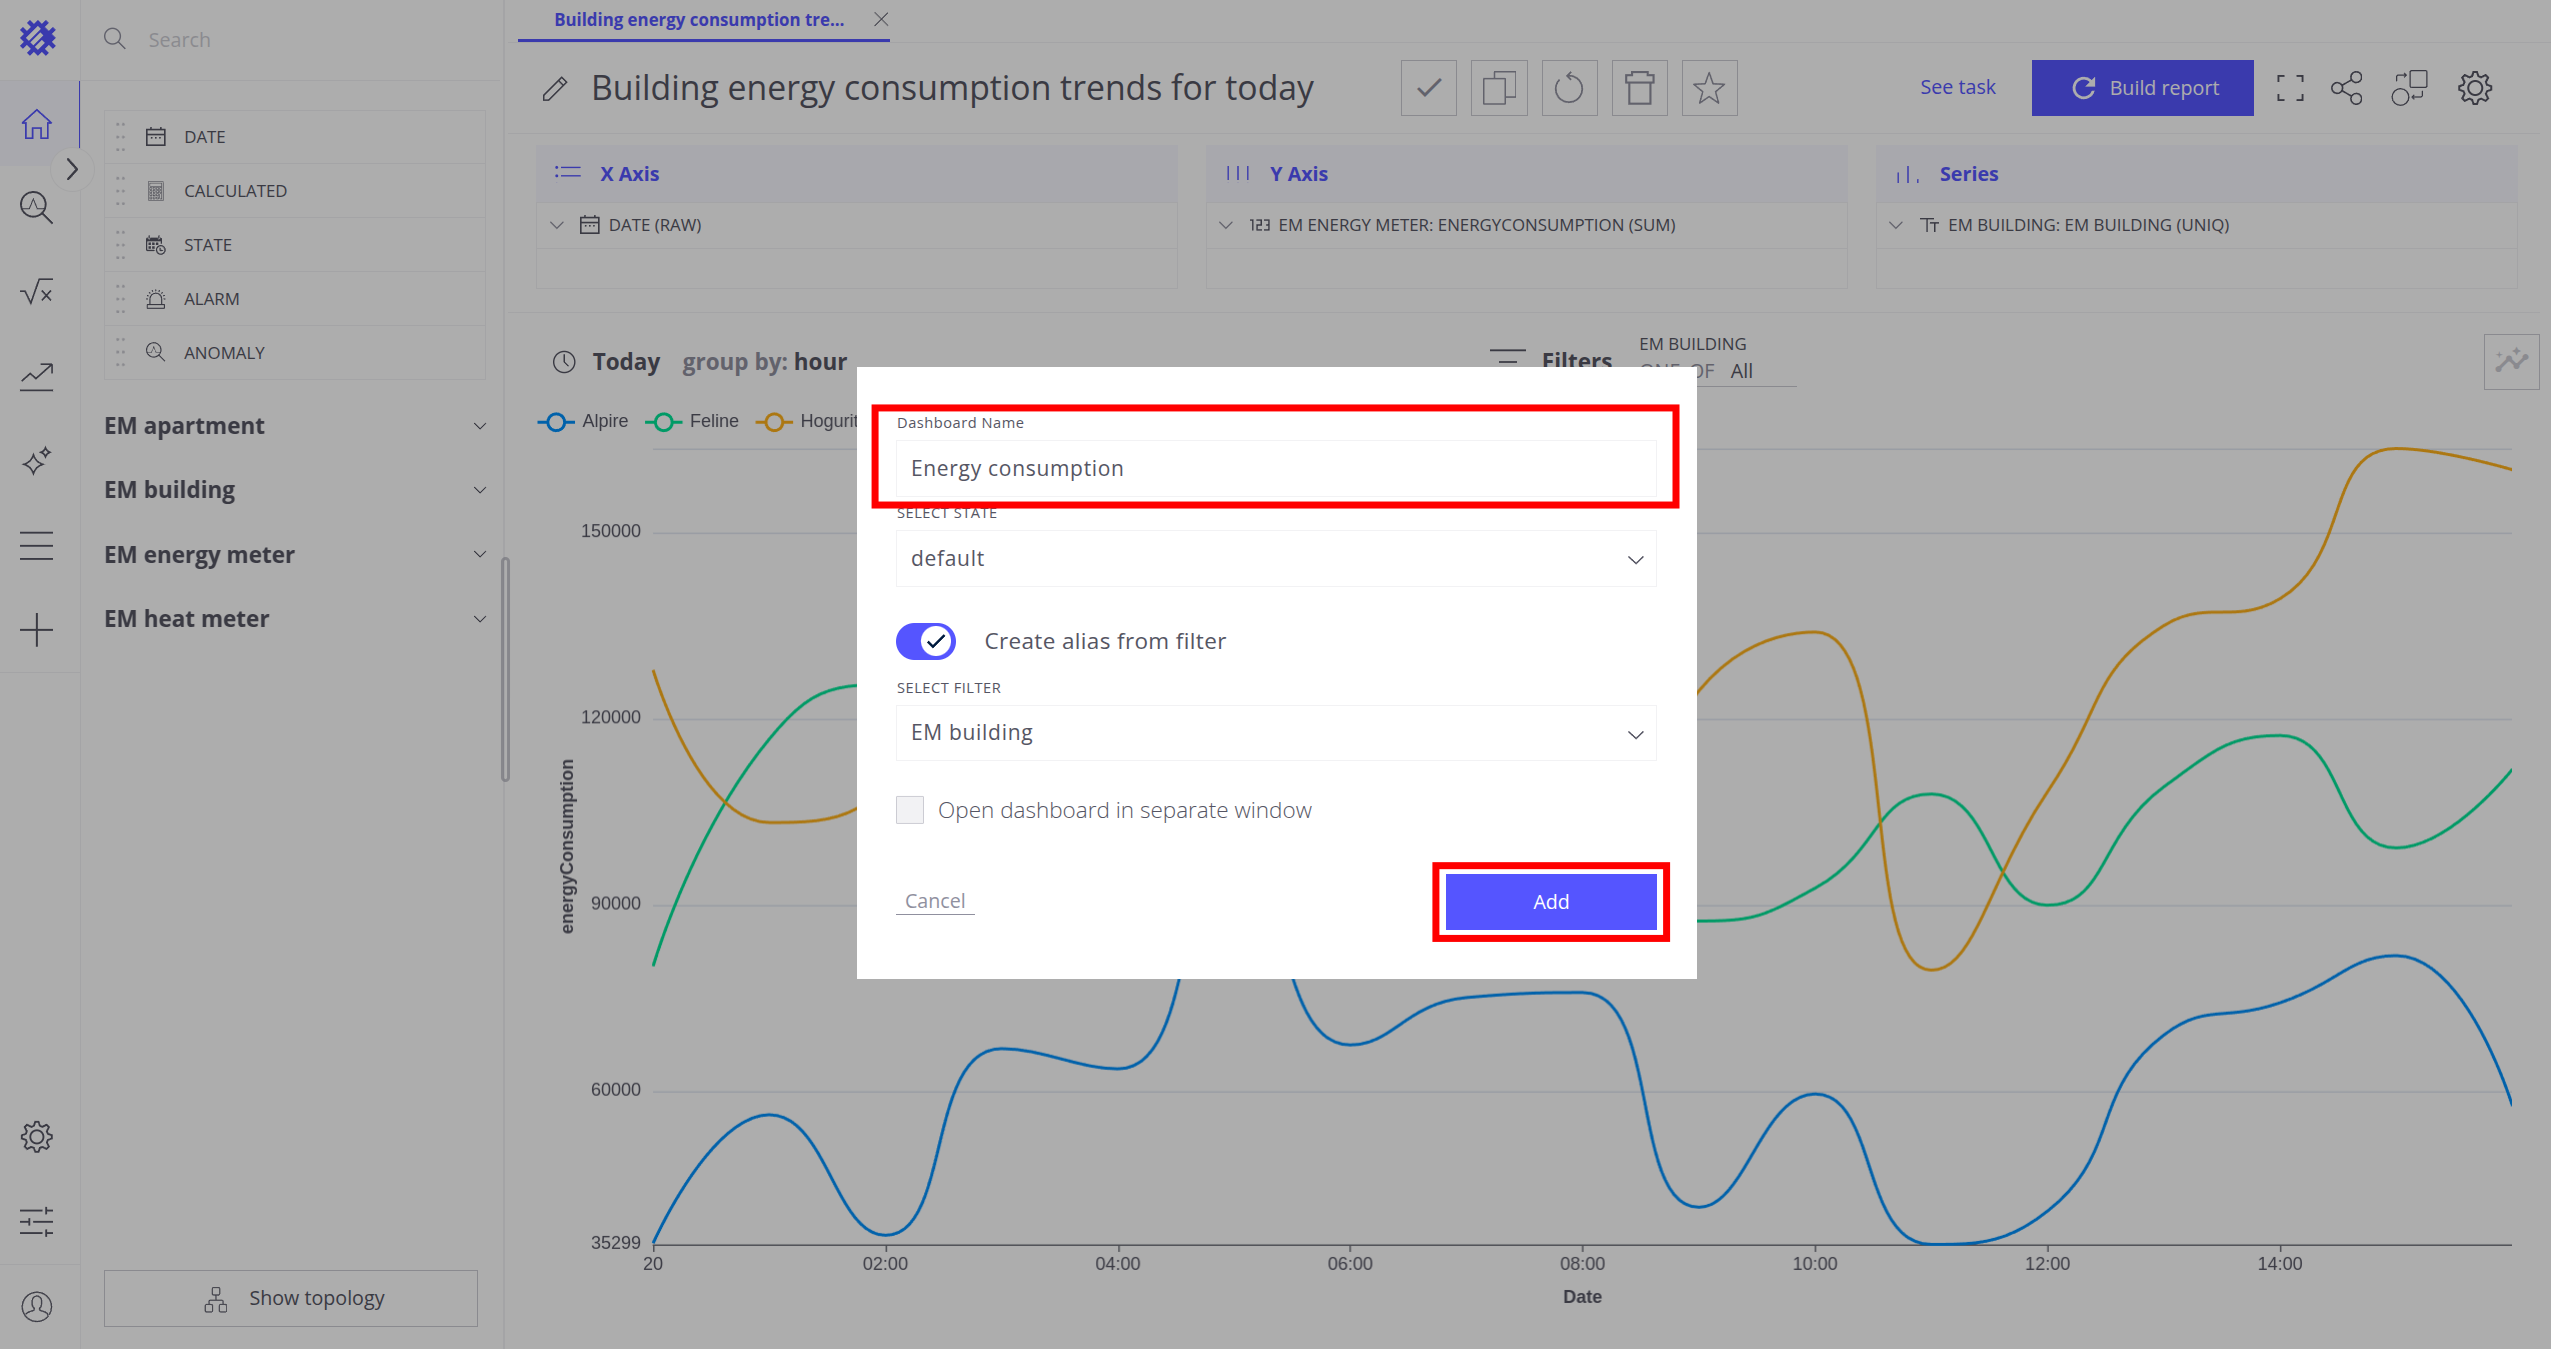Click the Add button

click(x=1550, y=902)
